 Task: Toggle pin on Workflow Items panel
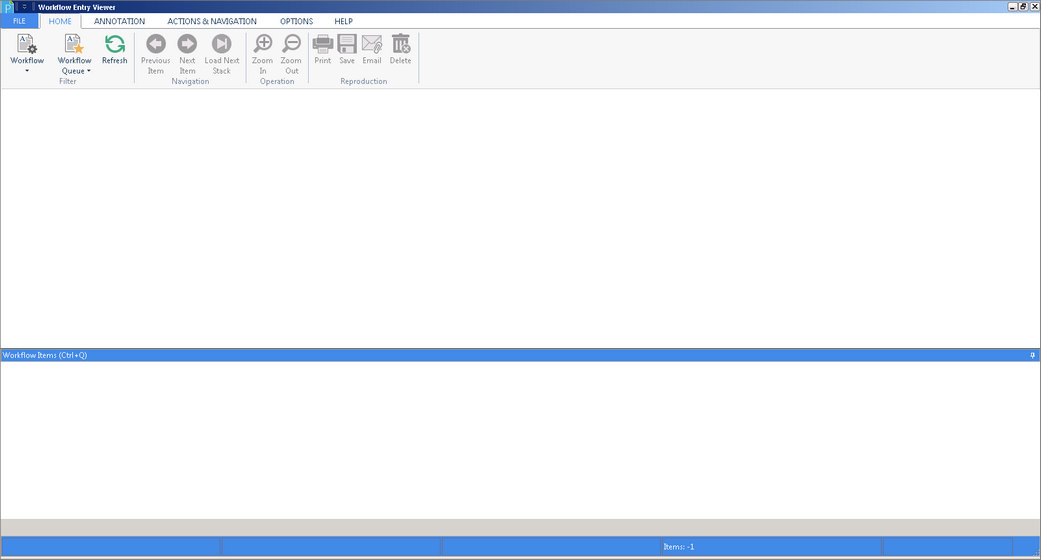(1032, 355)
